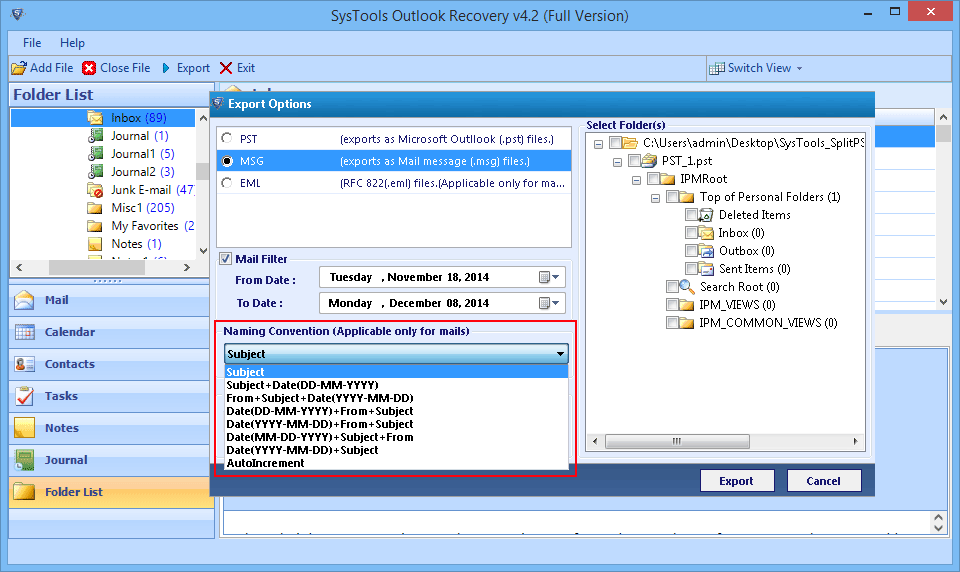Switch to the Contacts section label
The height and width of the screenshot is (572, 960).
click(70, 364)
